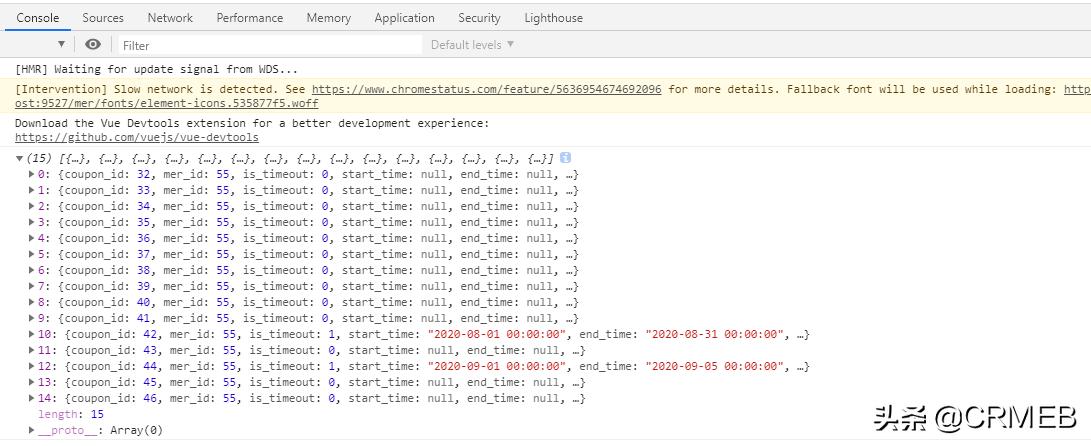
Task: Expand array item 6 with coupon_id 38
Action: (x=31, y=270)
